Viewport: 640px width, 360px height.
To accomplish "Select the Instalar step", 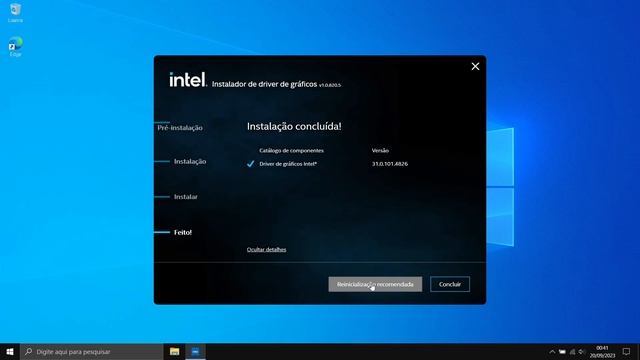I will [x=186, y=197].
